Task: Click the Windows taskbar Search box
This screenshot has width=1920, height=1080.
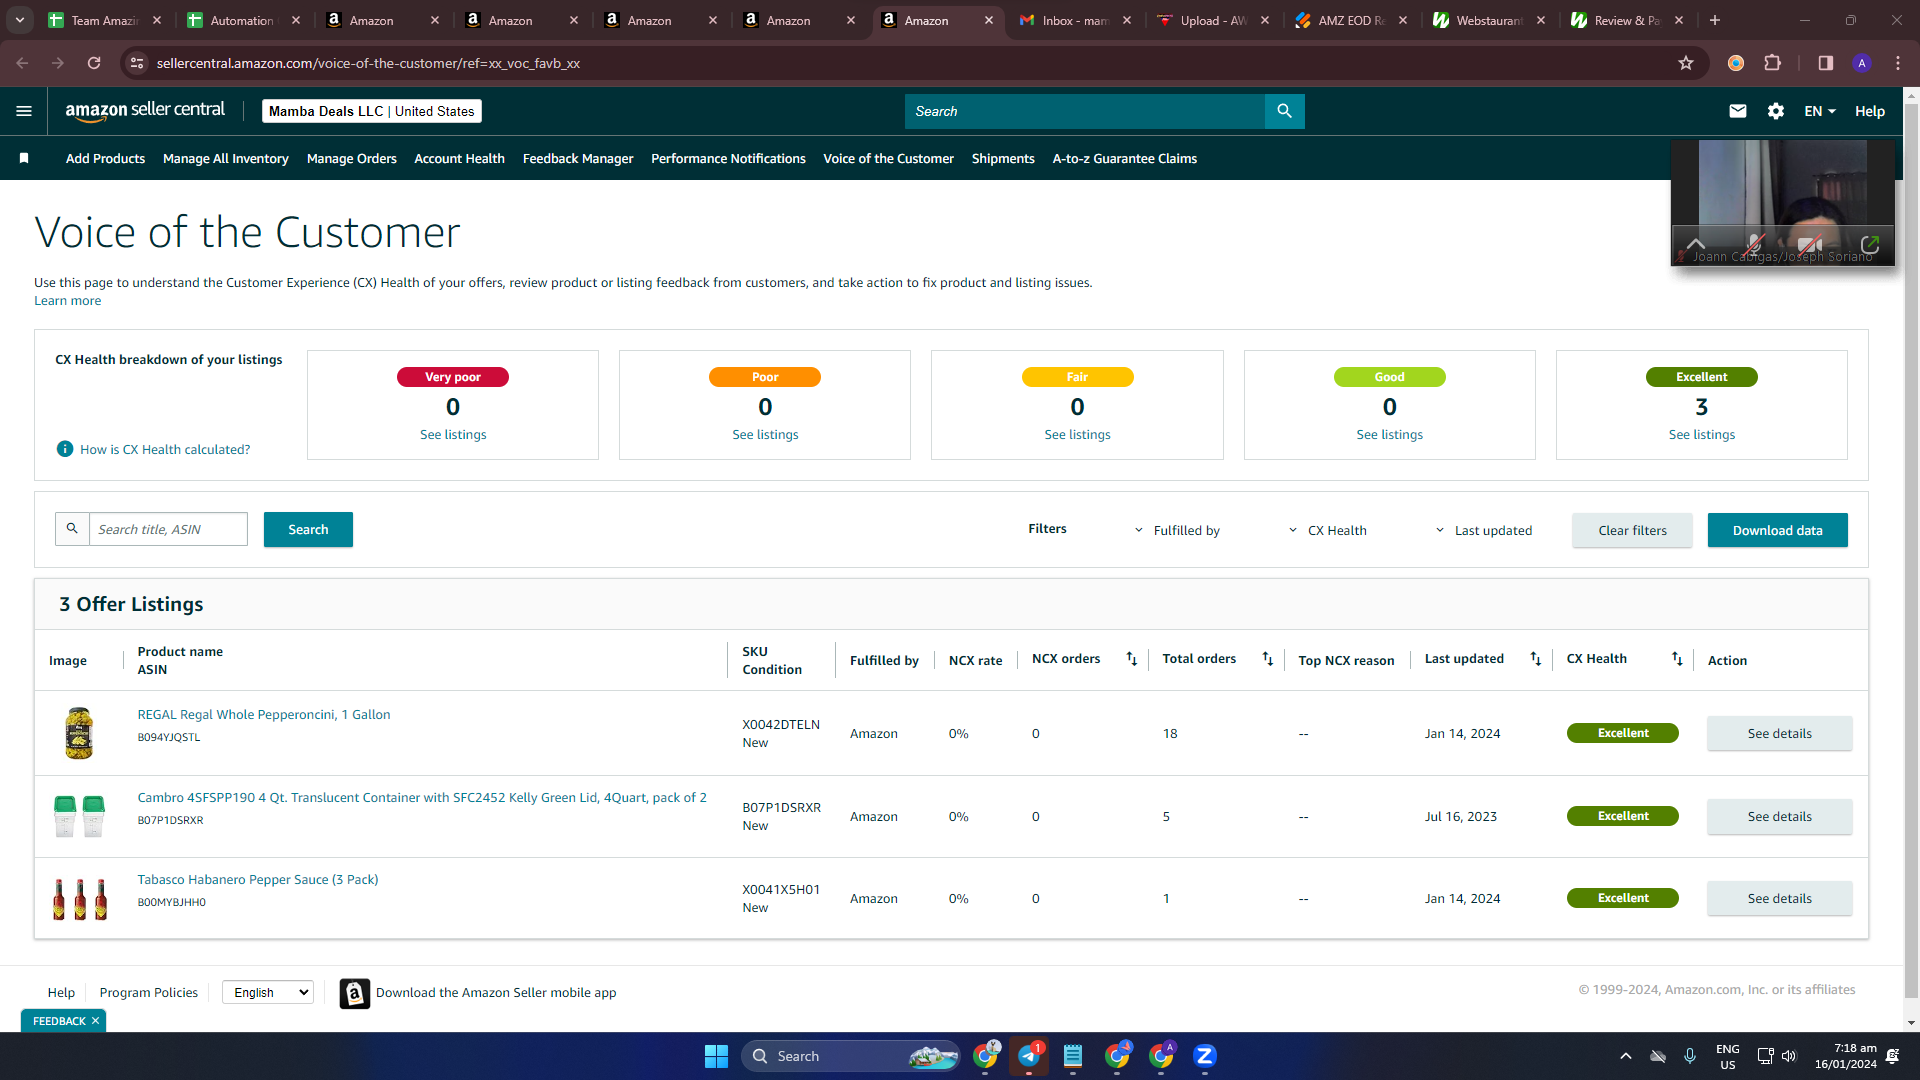Action: 850,1056
